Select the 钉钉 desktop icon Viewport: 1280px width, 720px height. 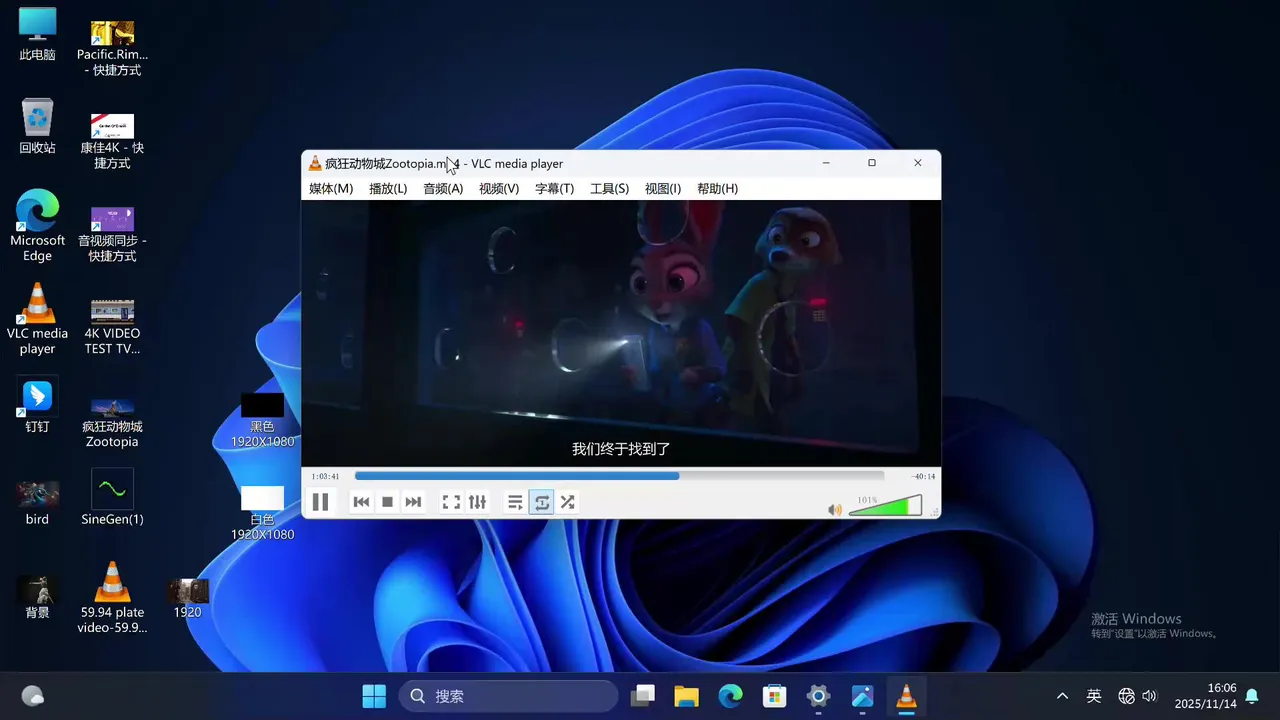(37, 406)
